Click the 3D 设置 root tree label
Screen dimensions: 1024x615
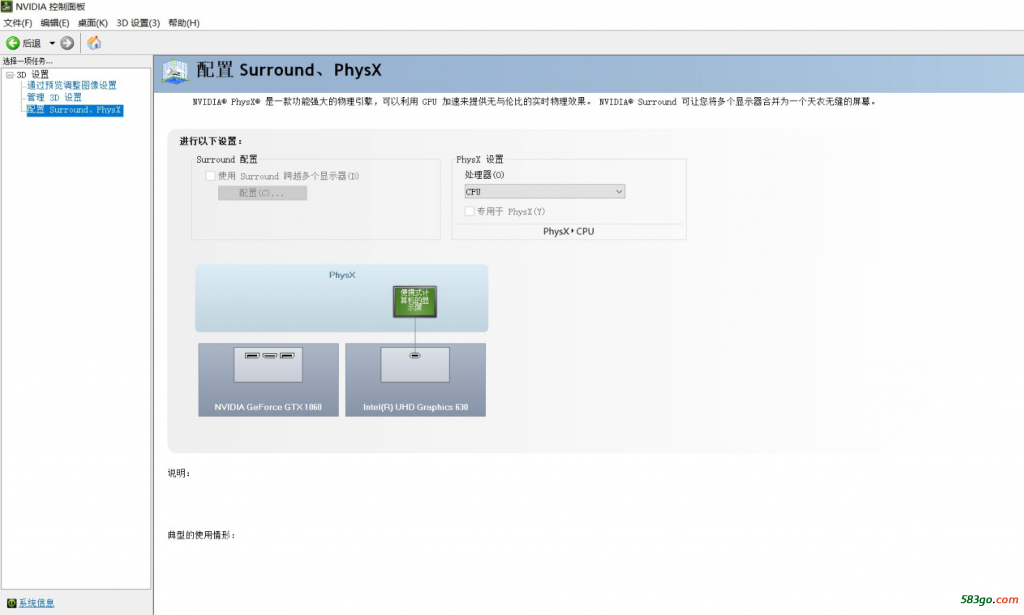(33, 74)
